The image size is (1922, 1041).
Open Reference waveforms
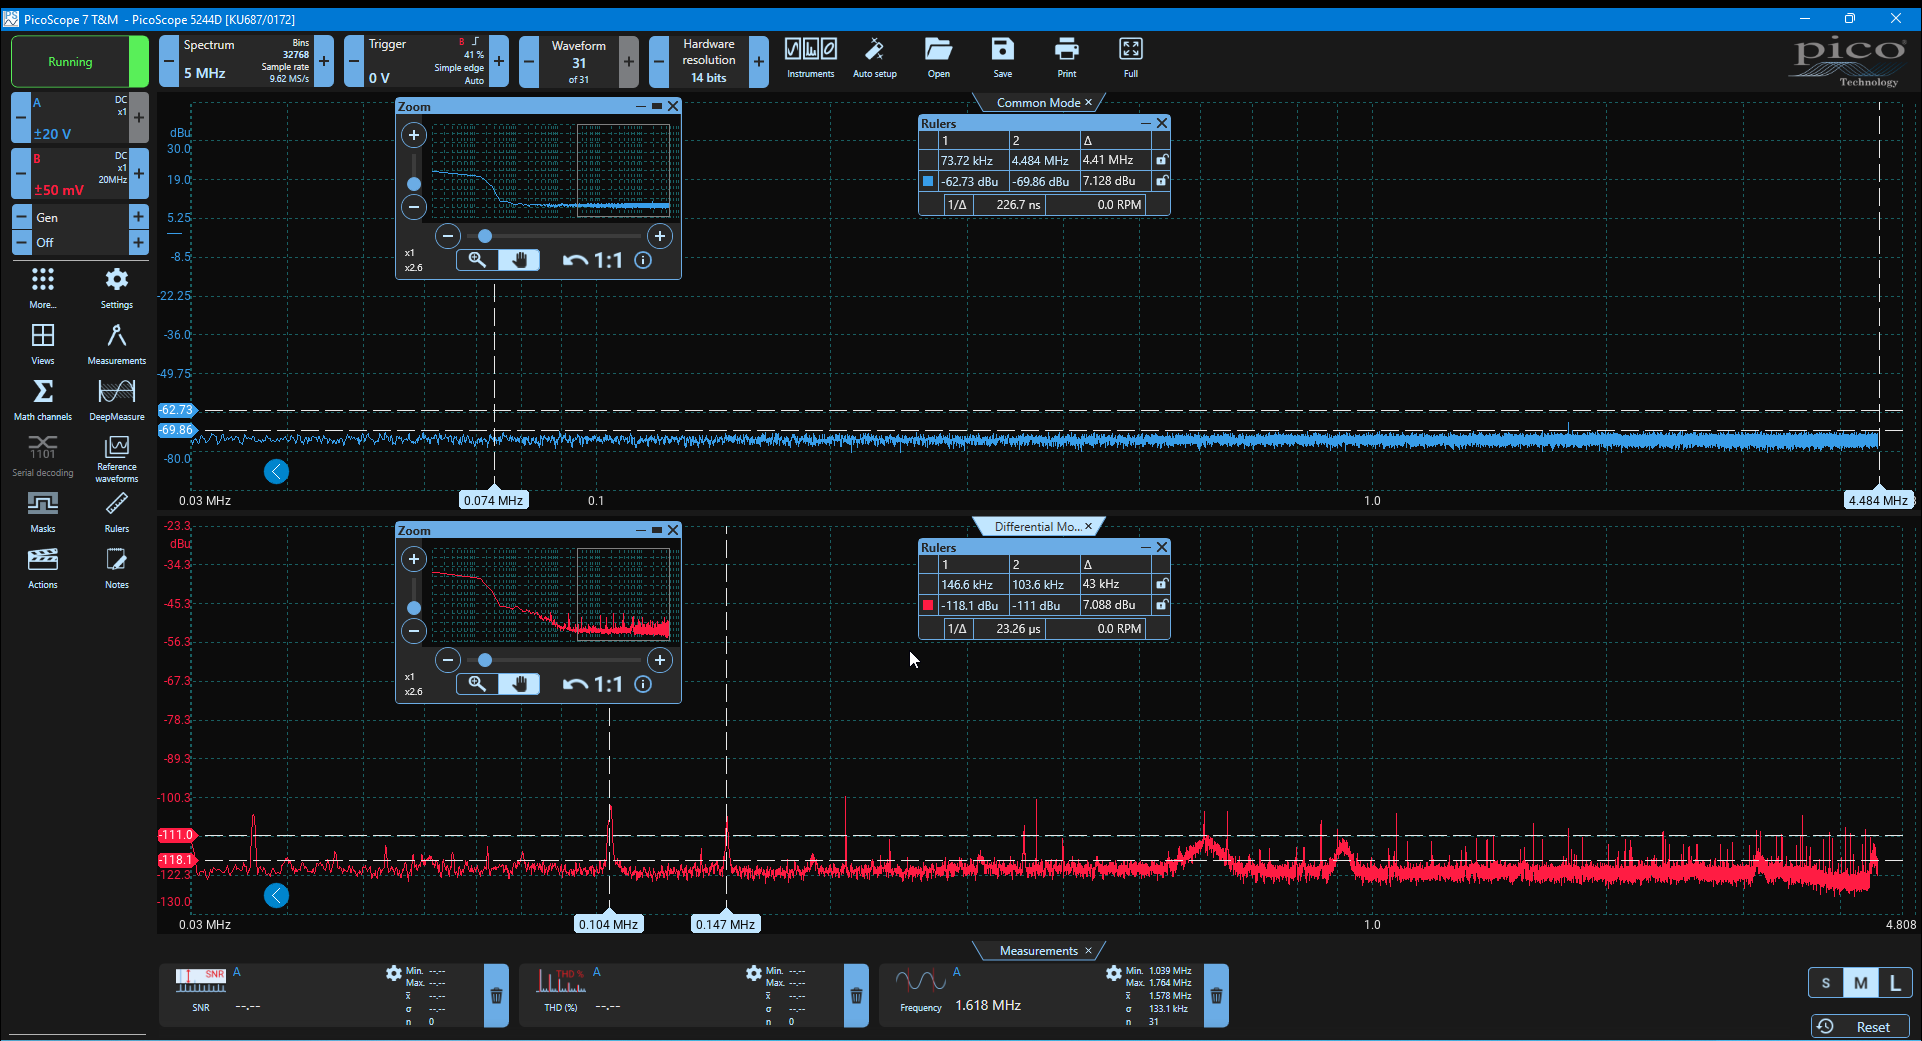coord(117,459)
